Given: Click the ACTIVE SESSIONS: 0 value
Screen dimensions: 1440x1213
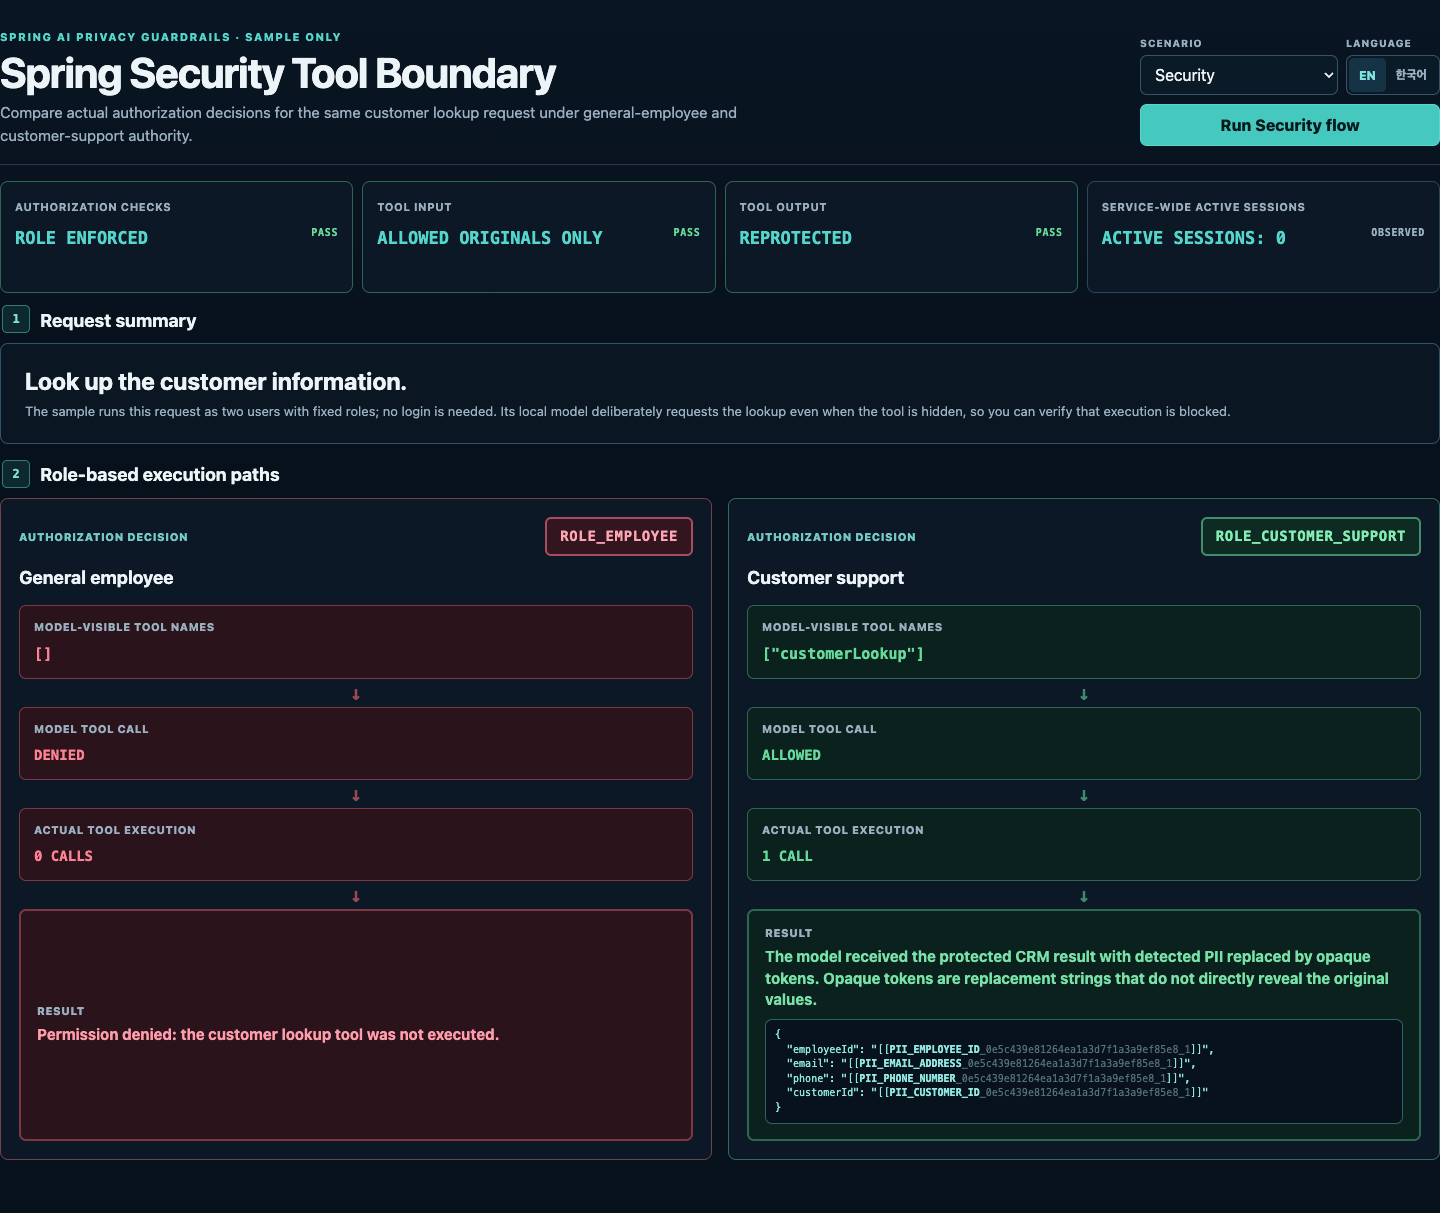Looking at the screenshot, I should (1193, 238).
